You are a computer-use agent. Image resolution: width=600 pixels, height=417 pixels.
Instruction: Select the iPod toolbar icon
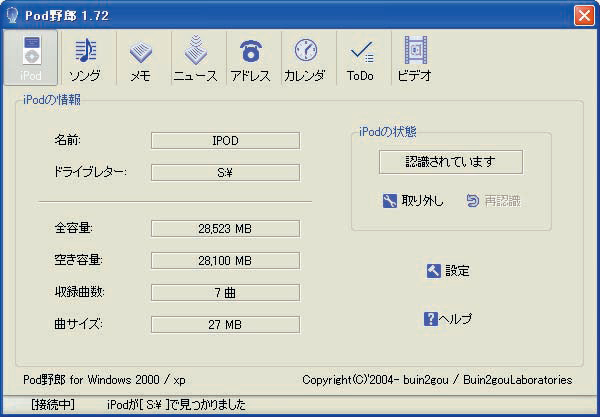click(31, 58)
